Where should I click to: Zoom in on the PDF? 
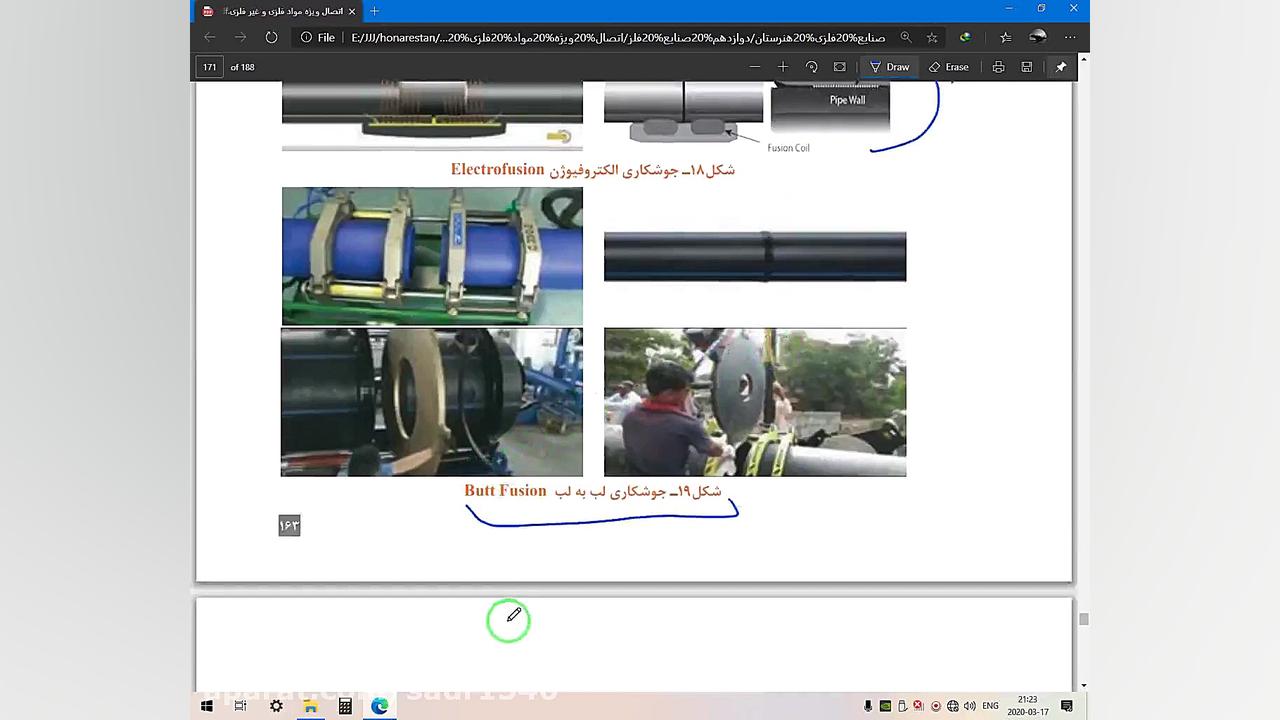(x=783, y=67)
